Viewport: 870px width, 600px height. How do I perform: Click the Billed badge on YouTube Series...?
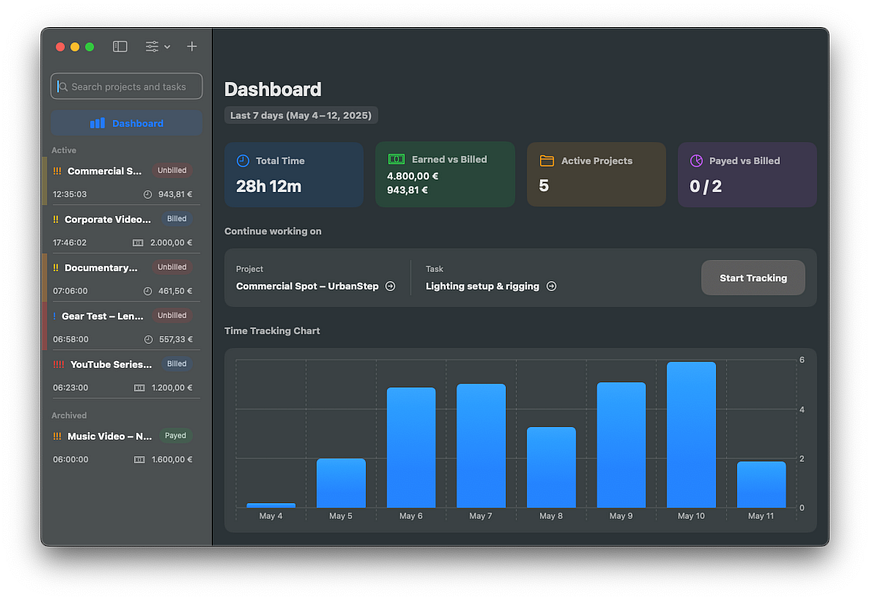tap(176, 364)
